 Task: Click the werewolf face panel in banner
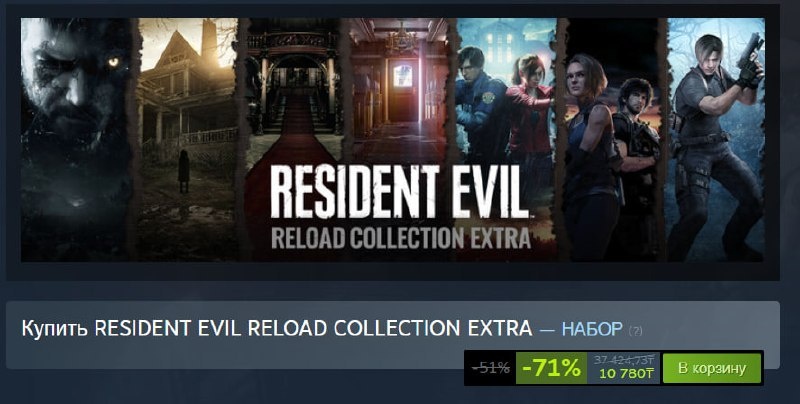tap(78, 139)
